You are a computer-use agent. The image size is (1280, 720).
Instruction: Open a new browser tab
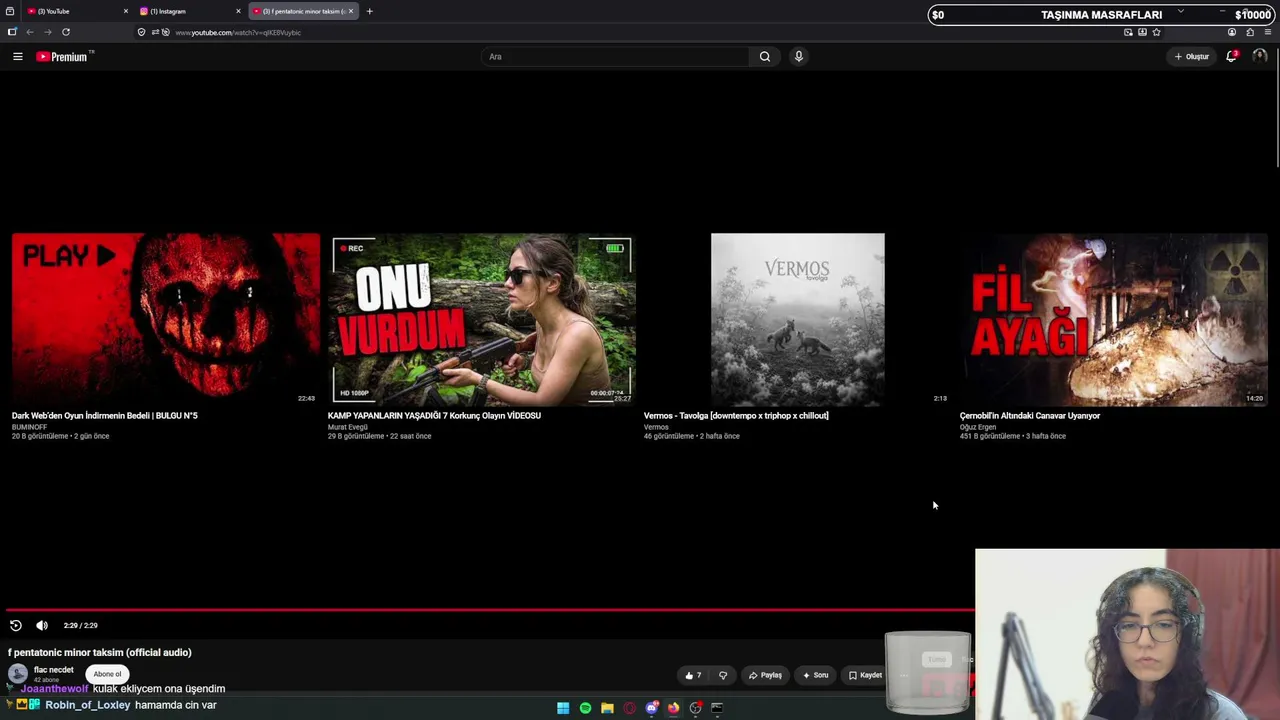(x=369, y=11)
